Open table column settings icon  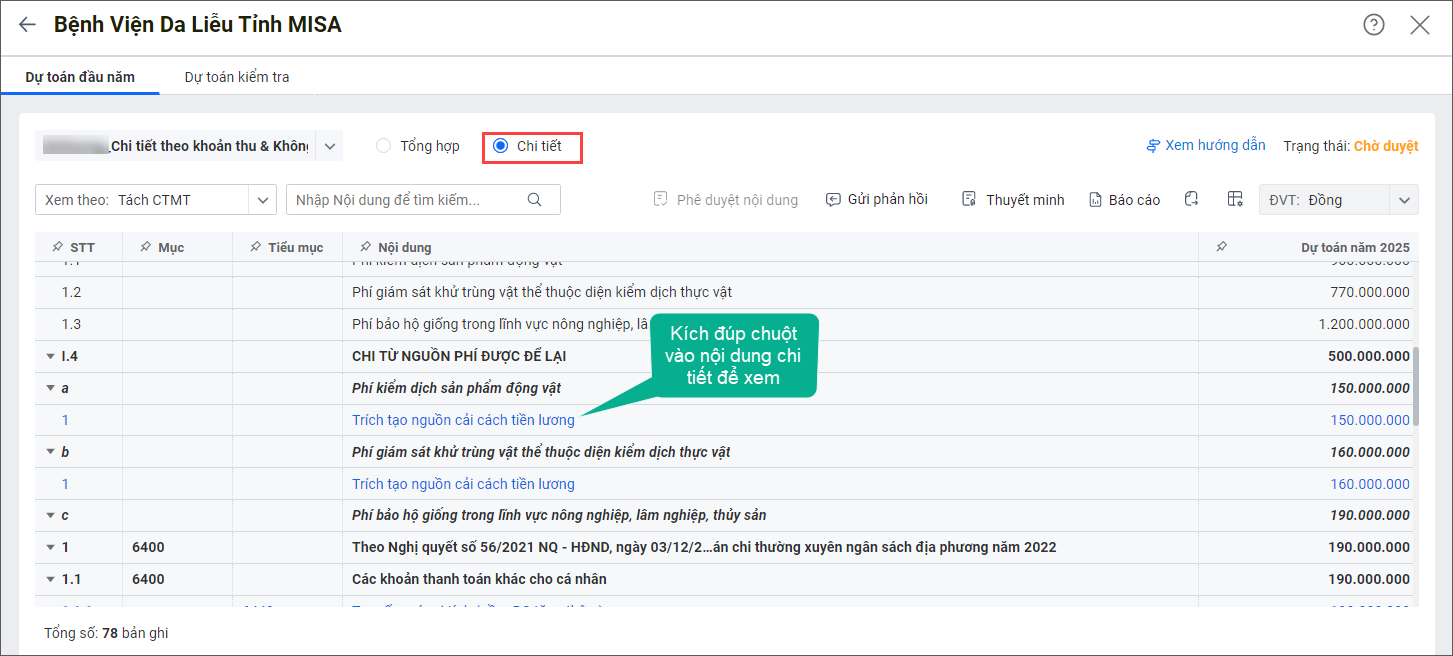(x=1235, y=199)
